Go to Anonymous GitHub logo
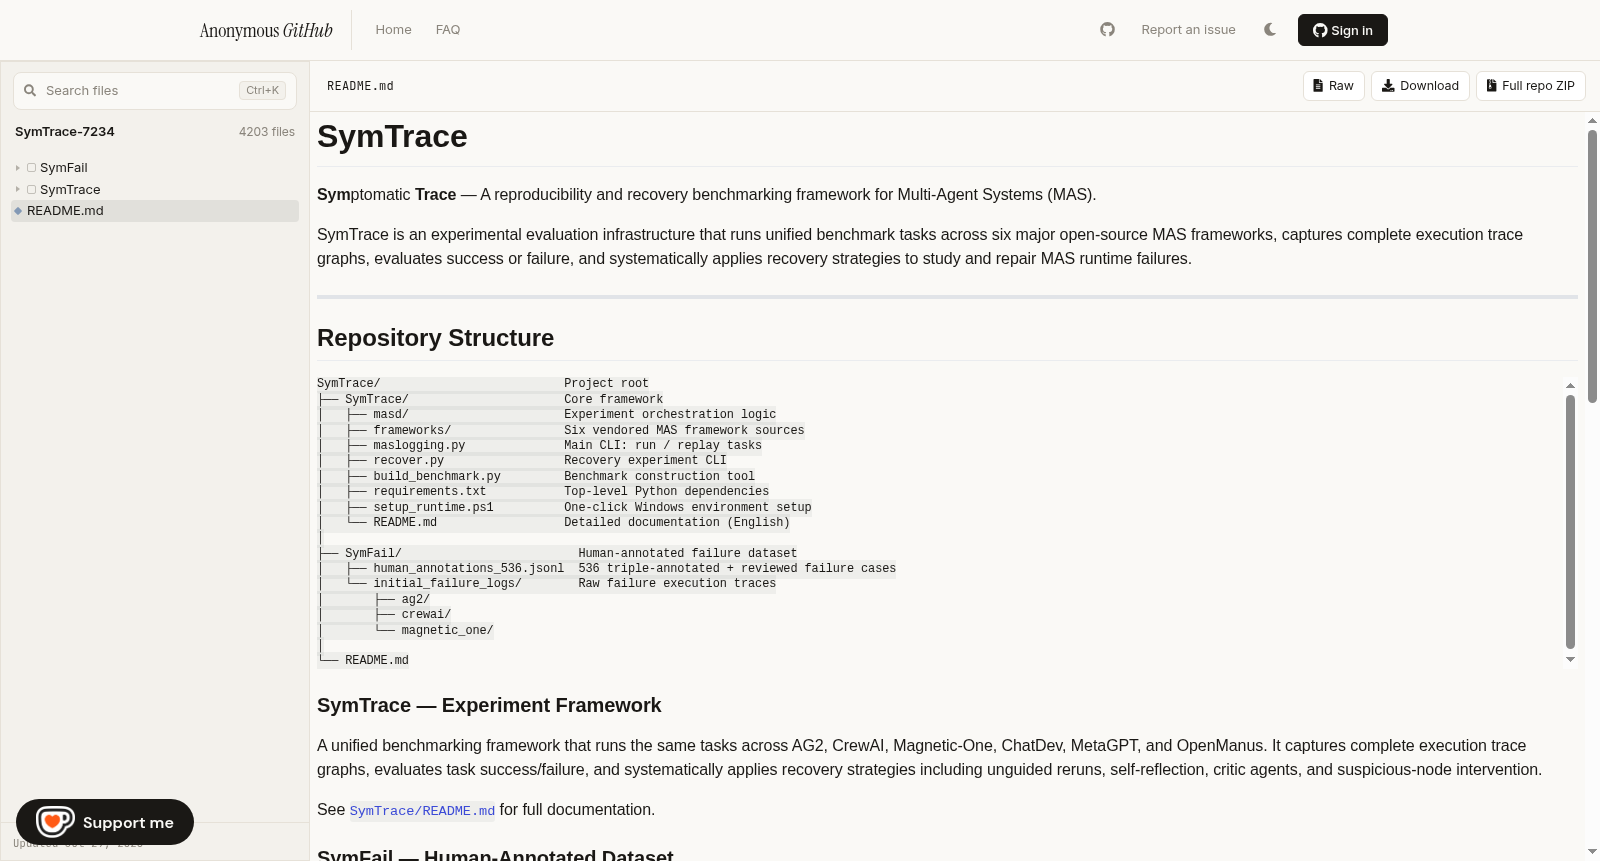 (x=266, y=30)
